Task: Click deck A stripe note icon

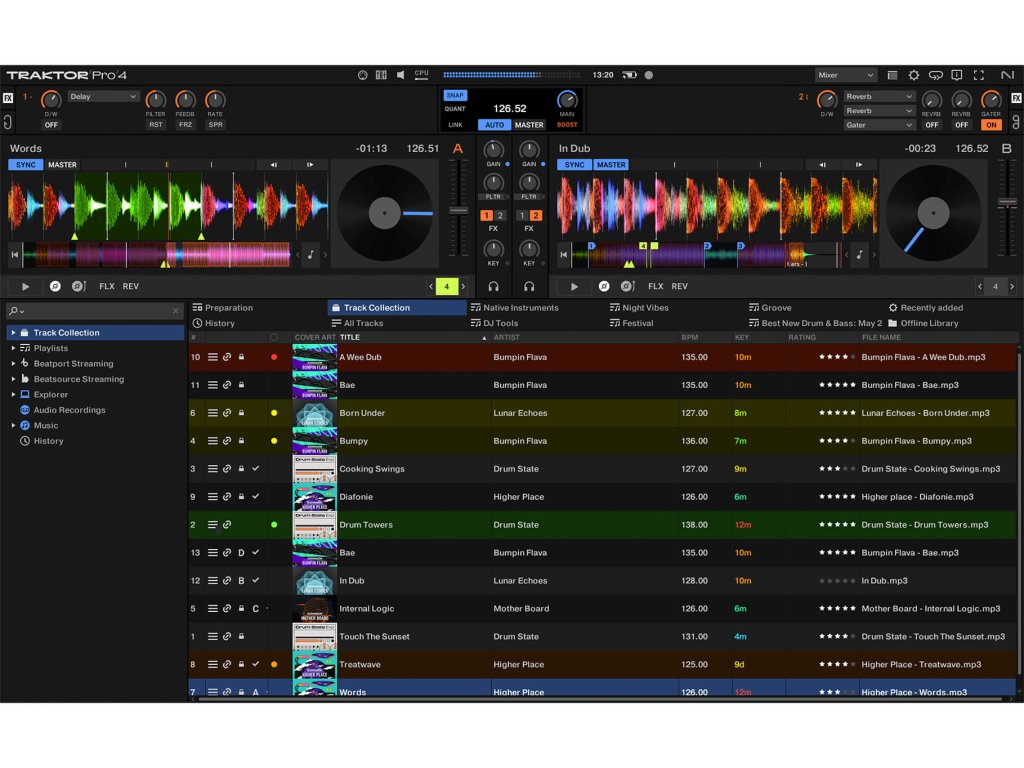Action: click(311, 255)
